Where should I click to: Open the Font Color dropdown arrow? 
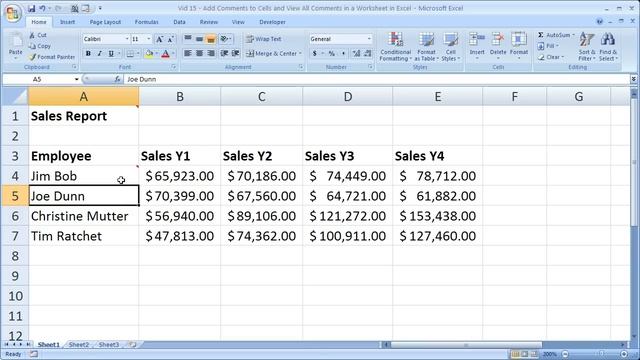pos(173,53)
